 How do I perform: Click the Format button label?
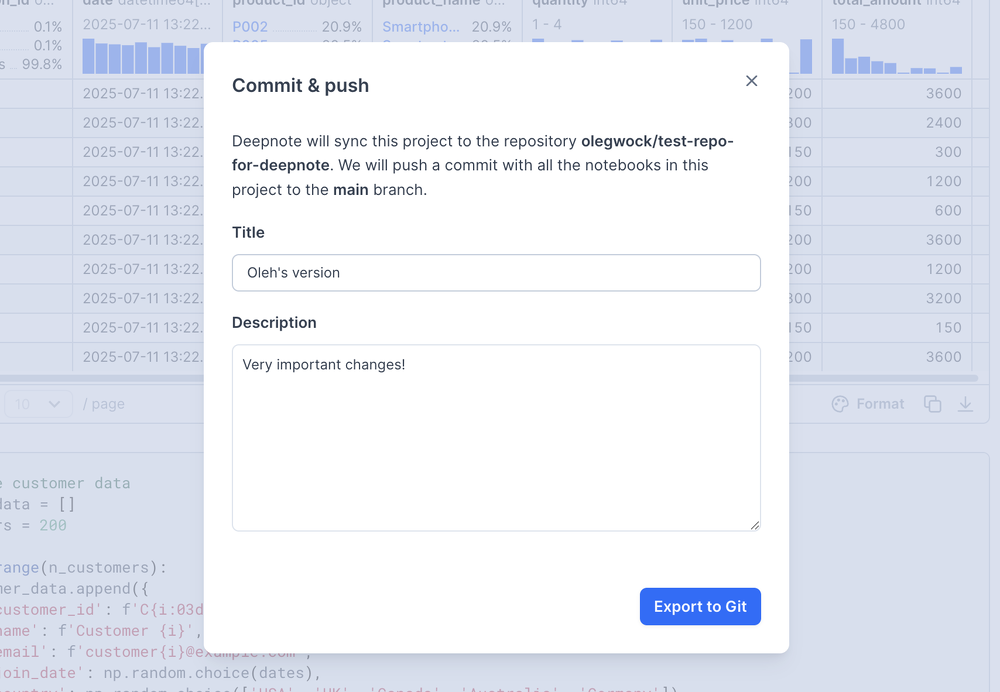pyautogui.click(x=880, y=404)
